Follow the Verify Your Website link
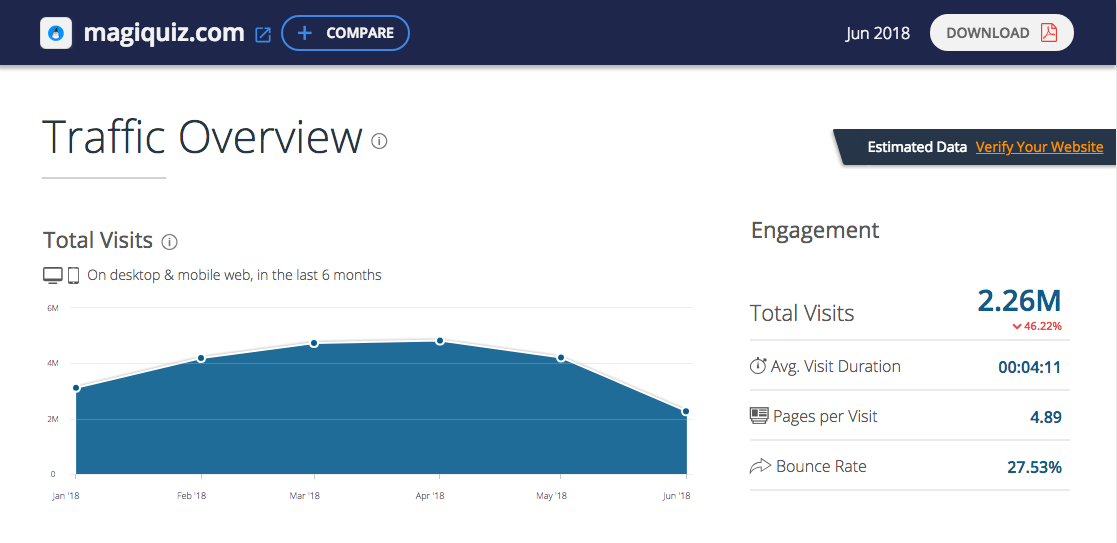Image resolution: width=1117 pixels, height=543 pixels. click(x=1039, y=147)
